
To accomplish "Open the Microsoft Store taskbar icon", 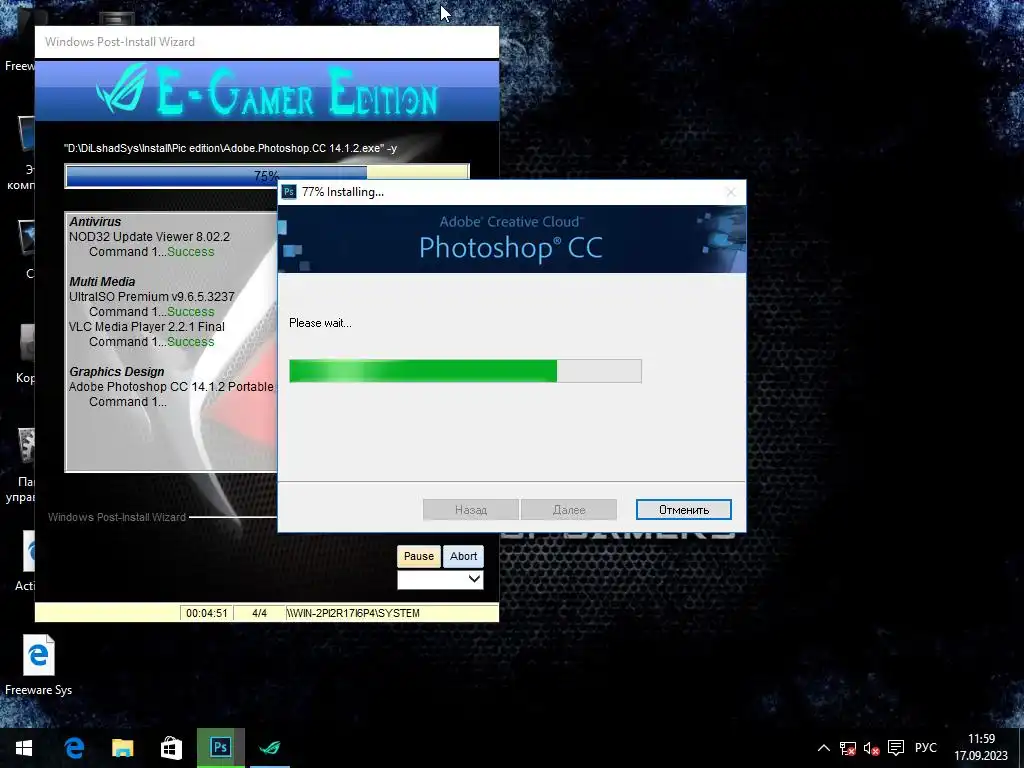I will pos(171,748).
